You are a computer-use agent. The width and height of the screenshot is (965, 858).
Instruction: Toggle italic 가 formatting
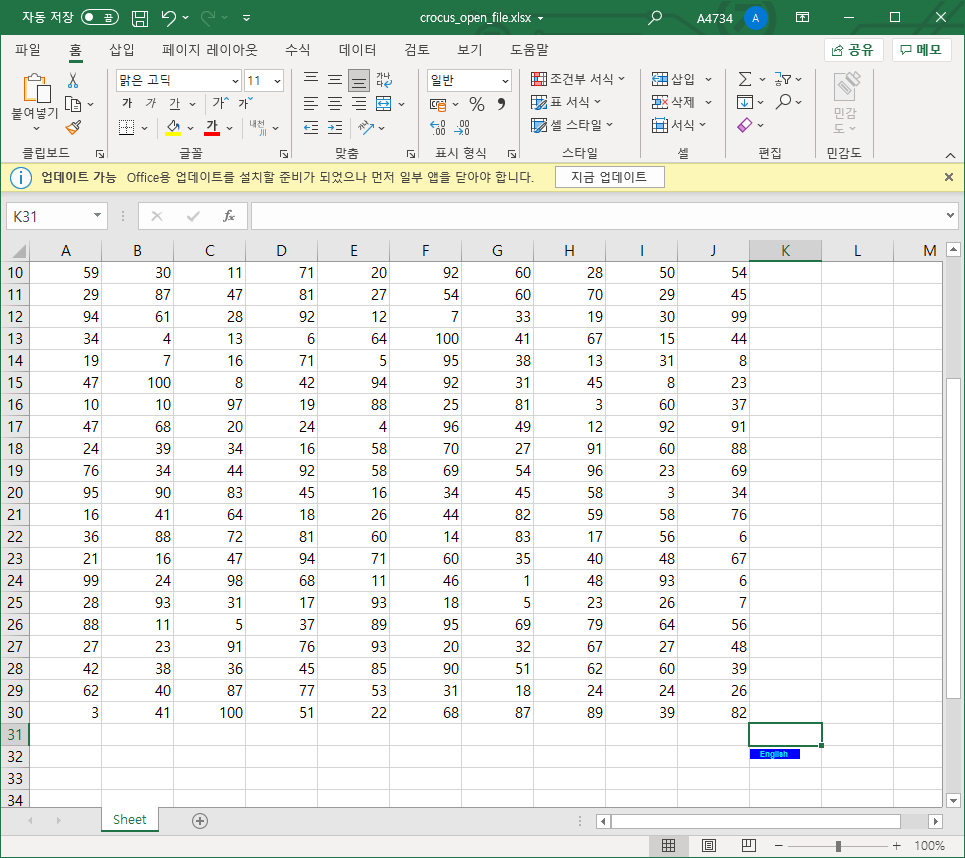click(x=151, y=103)
